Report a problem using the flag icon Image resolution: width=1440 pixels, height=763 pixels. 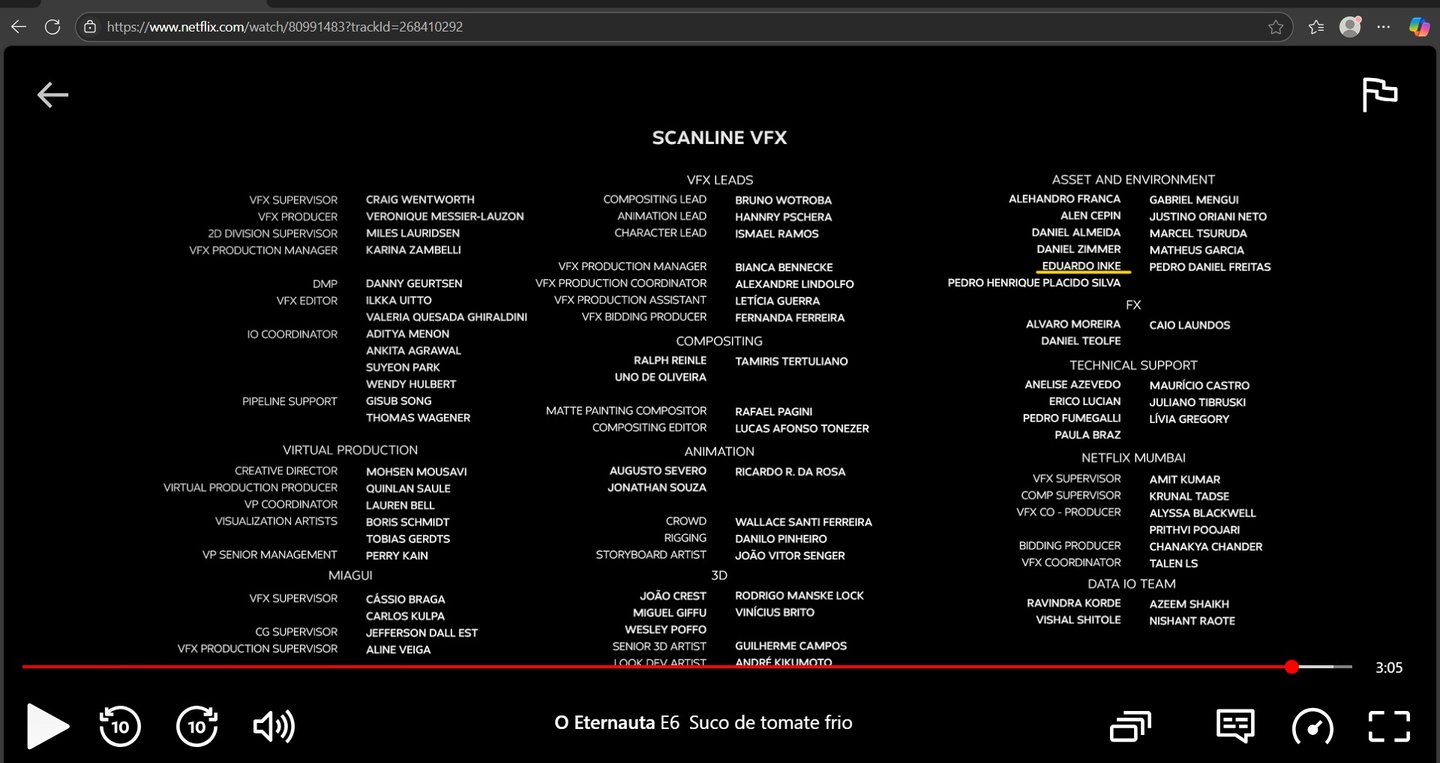pos(1380,95)
